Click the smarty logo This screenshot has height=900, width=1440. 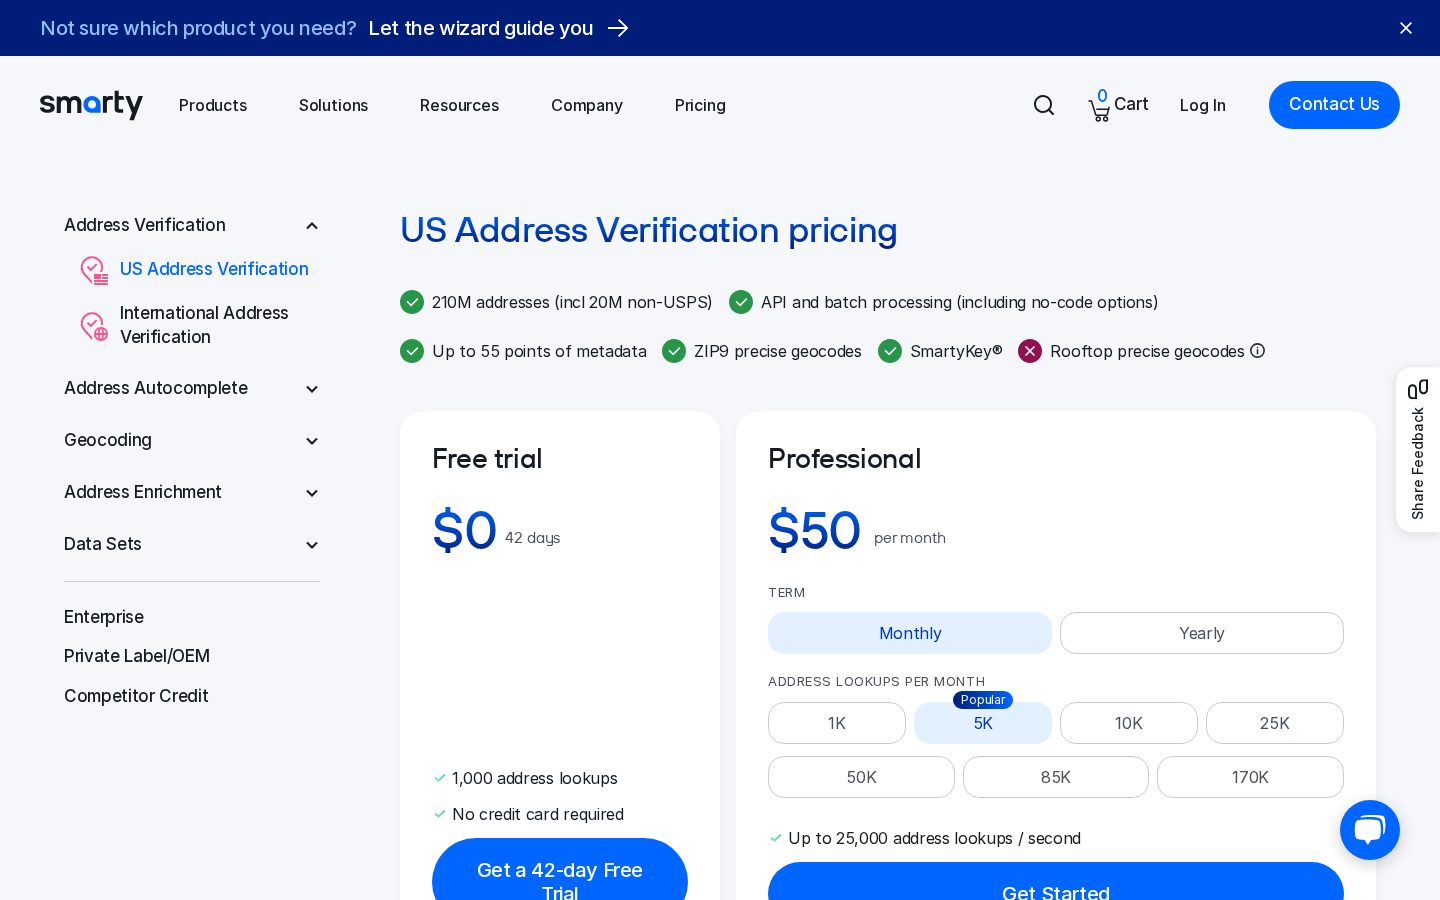91,104
